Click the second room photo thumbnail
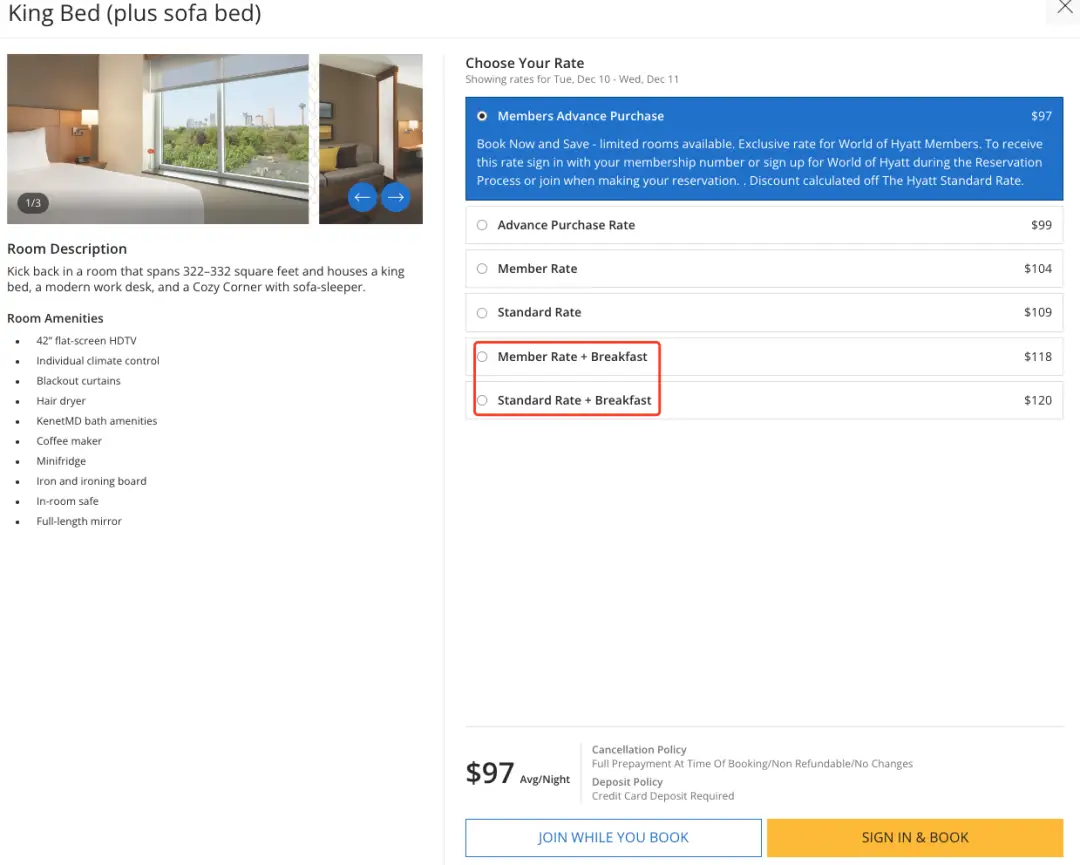Image resolution: width=1080 pixels, height=865 pixels. pyautogui.click(x=370, y=120)
